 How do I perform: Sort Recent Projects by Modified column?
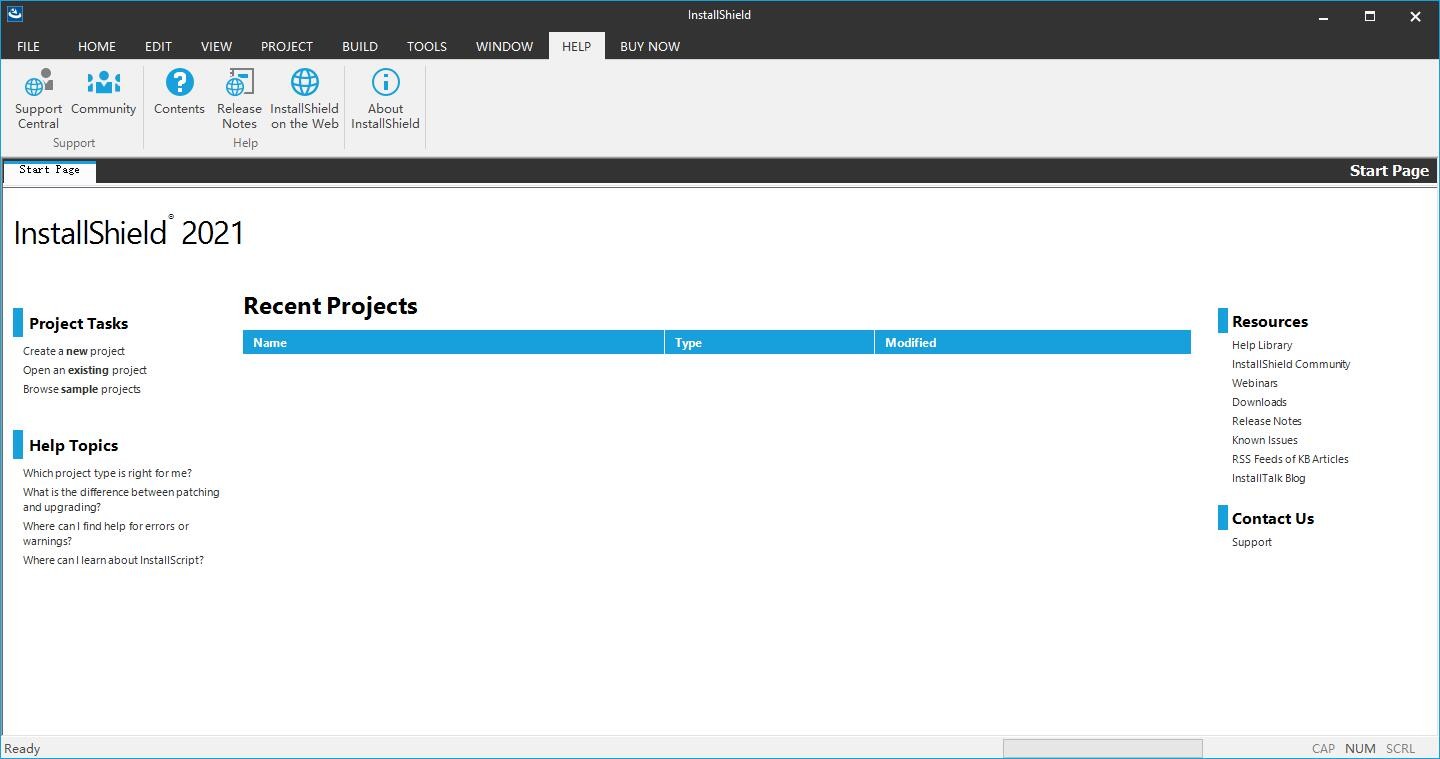pyautogui.click(x=1033, y=342)
